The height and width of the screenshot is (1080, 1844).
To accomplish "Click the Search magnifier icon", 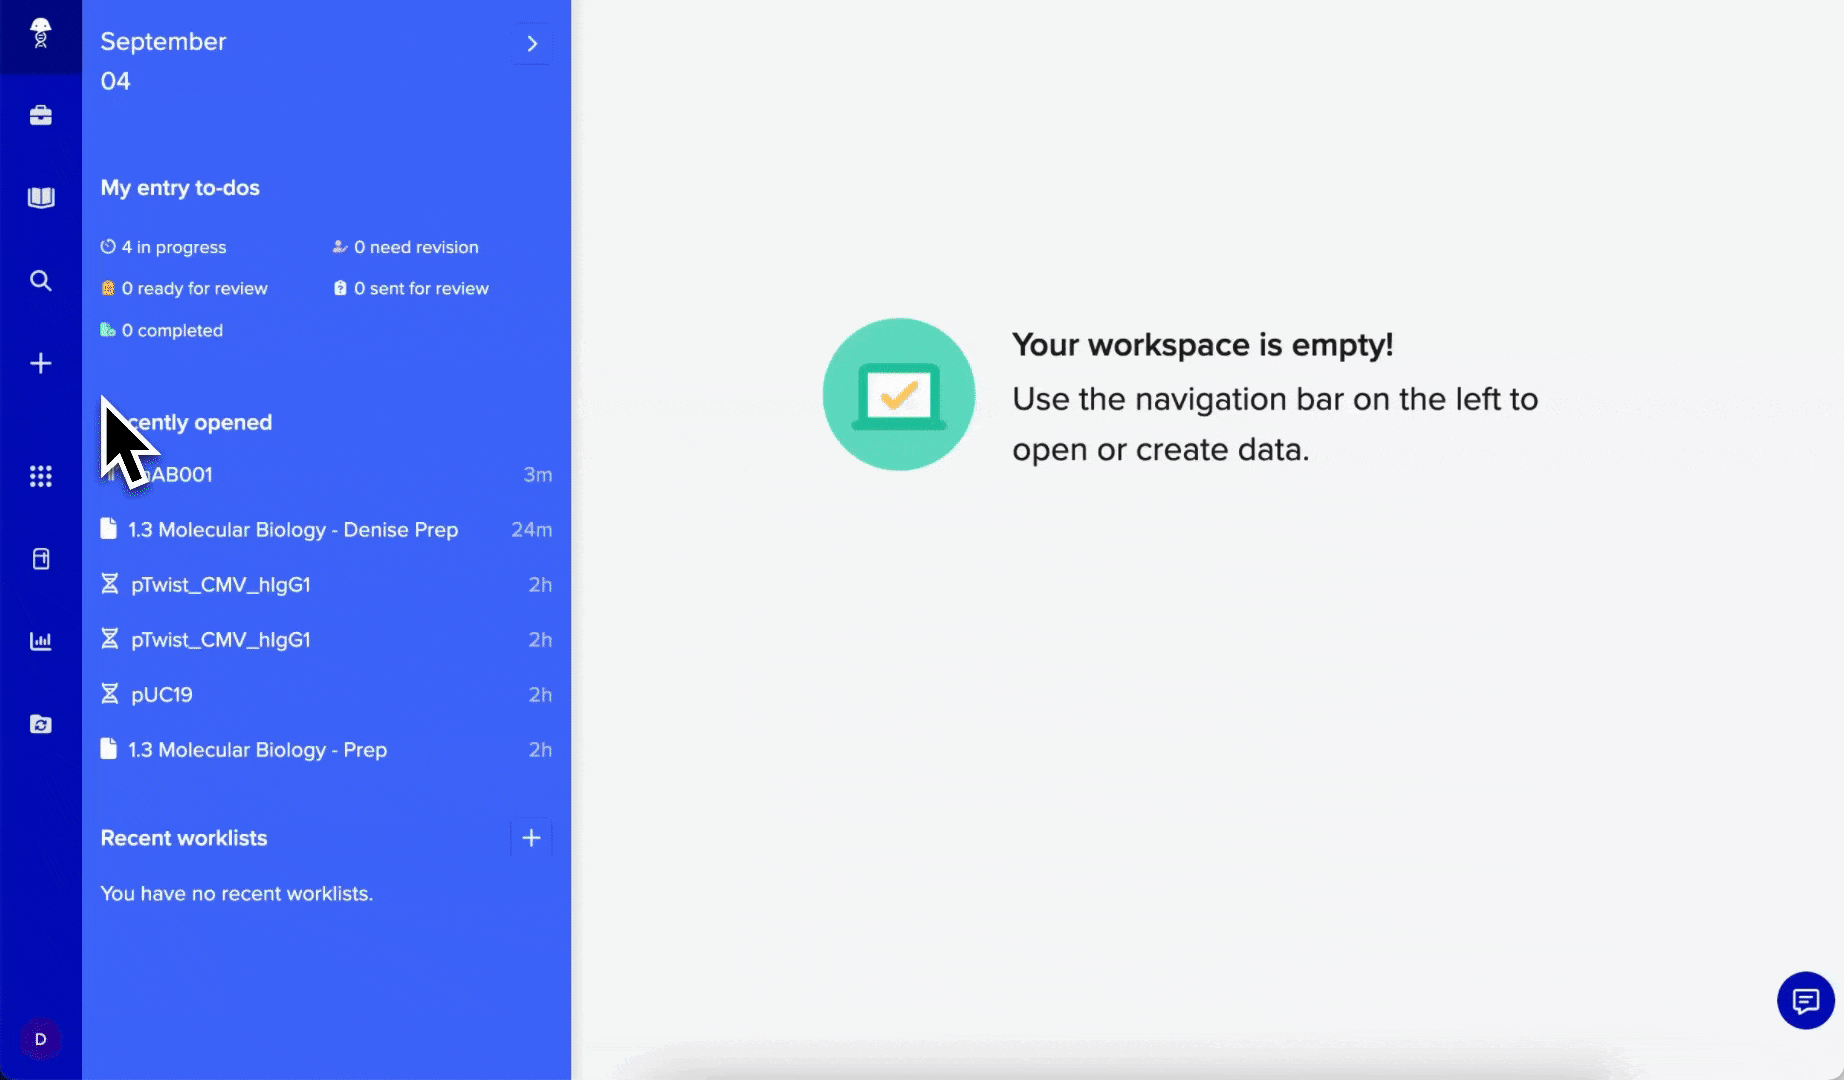I will pyautogui.click(x=40, y=281).
